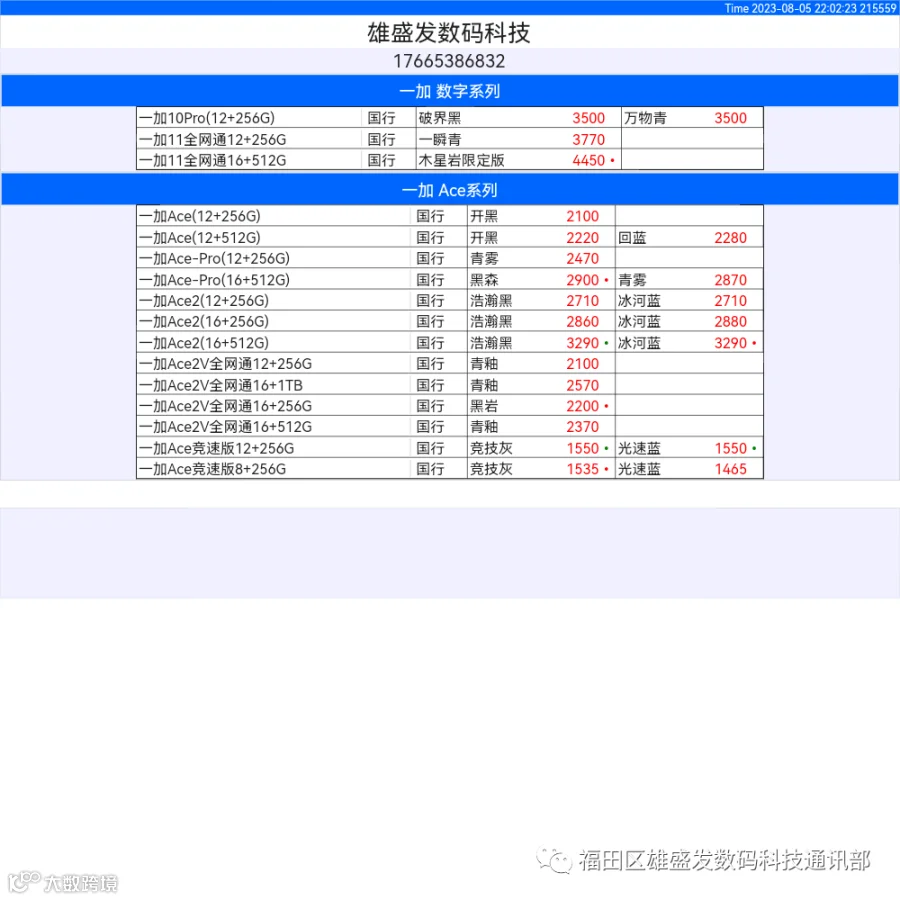The width and height of the screenshot is (900, 900).
Task: Select the 一加Ace-Pro(16+512G) row name
Action: 214,280
